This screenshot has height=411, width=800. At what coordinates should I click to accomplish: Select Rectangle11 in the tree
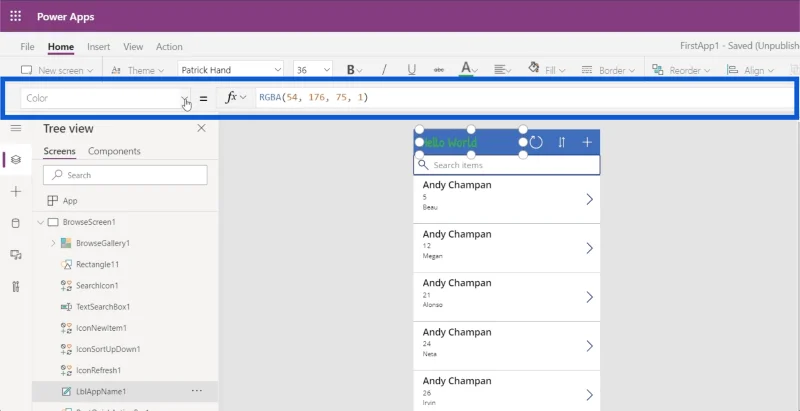[x=97, y=264]
